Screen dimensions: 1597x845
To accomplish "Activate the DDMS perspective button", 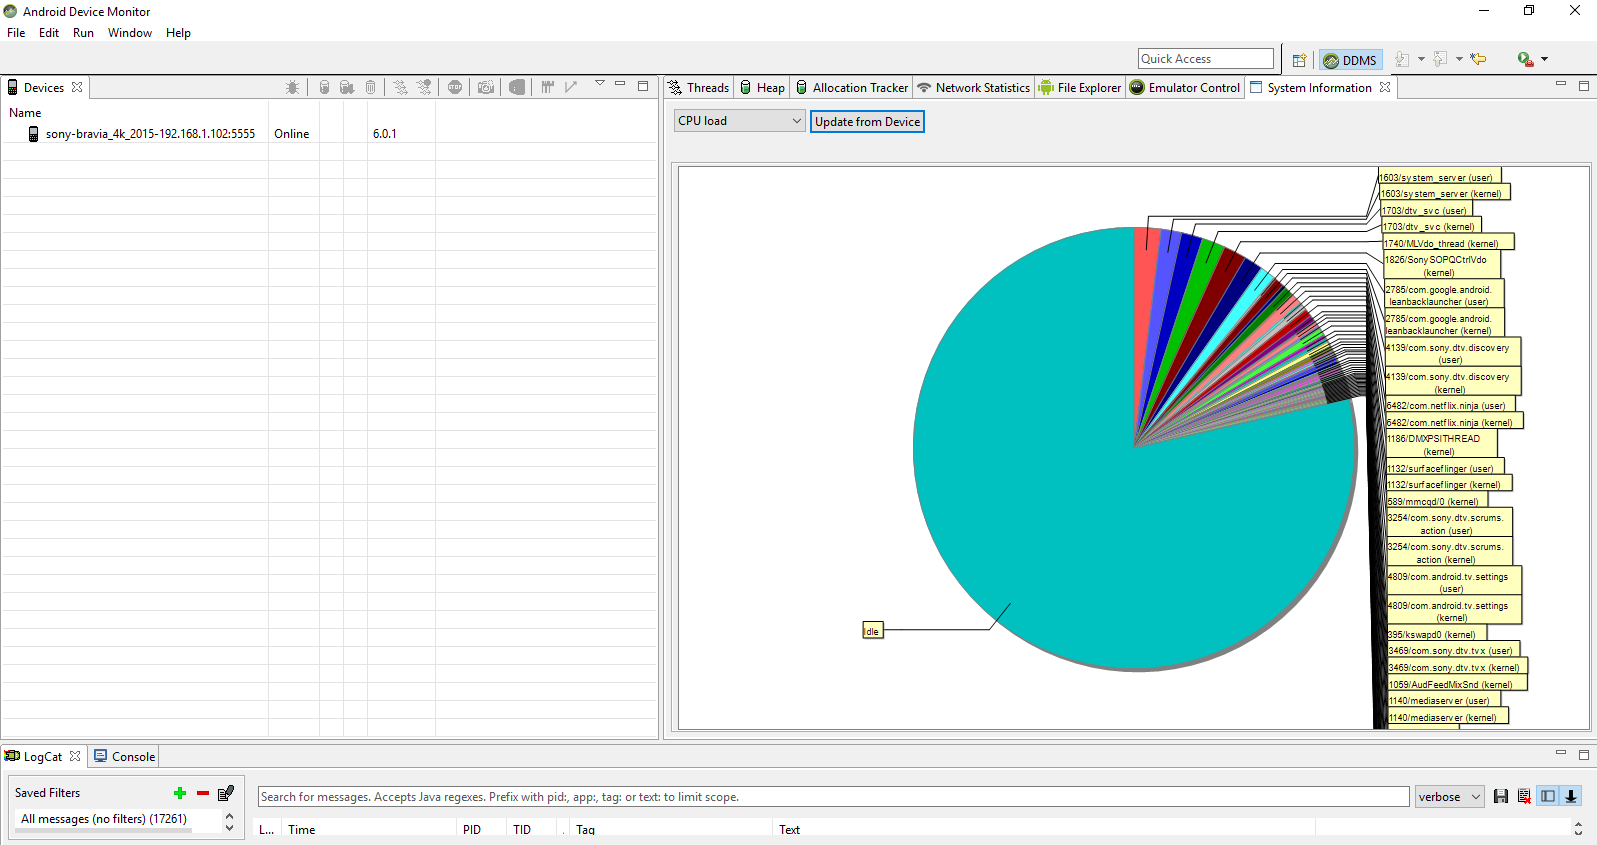I will pos(1350,60).
